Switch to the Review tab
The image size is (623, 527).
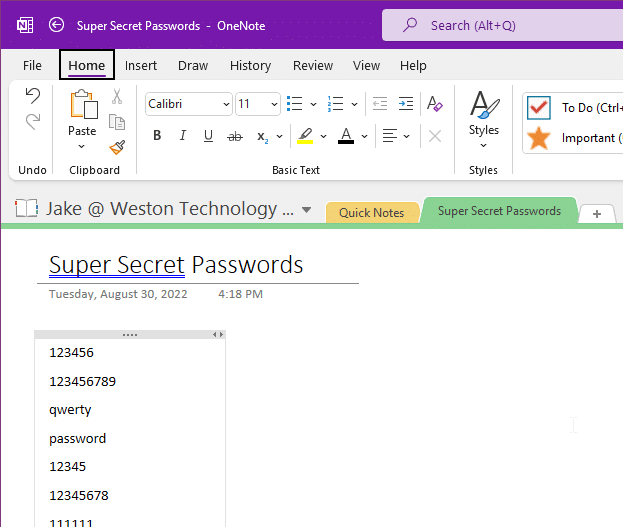point(313,65)
